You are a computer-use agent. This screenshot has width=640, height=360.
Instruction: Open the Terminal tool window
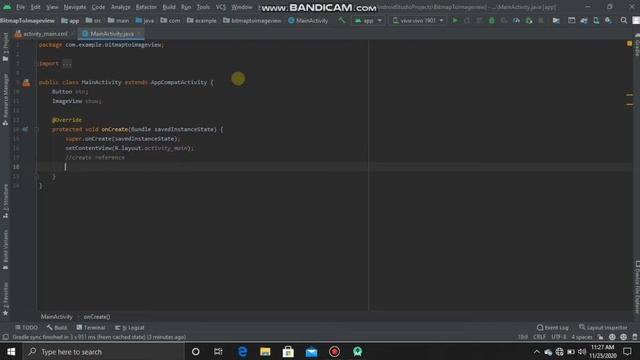pyautogui.click(x=91, y=328)
